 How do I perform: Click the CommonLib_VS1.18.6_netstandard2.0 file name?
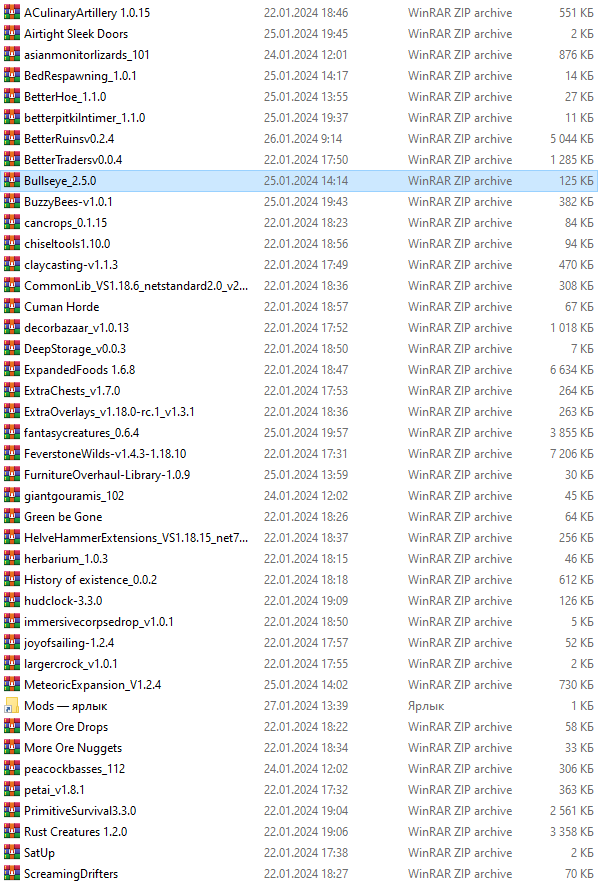[136, 286]
